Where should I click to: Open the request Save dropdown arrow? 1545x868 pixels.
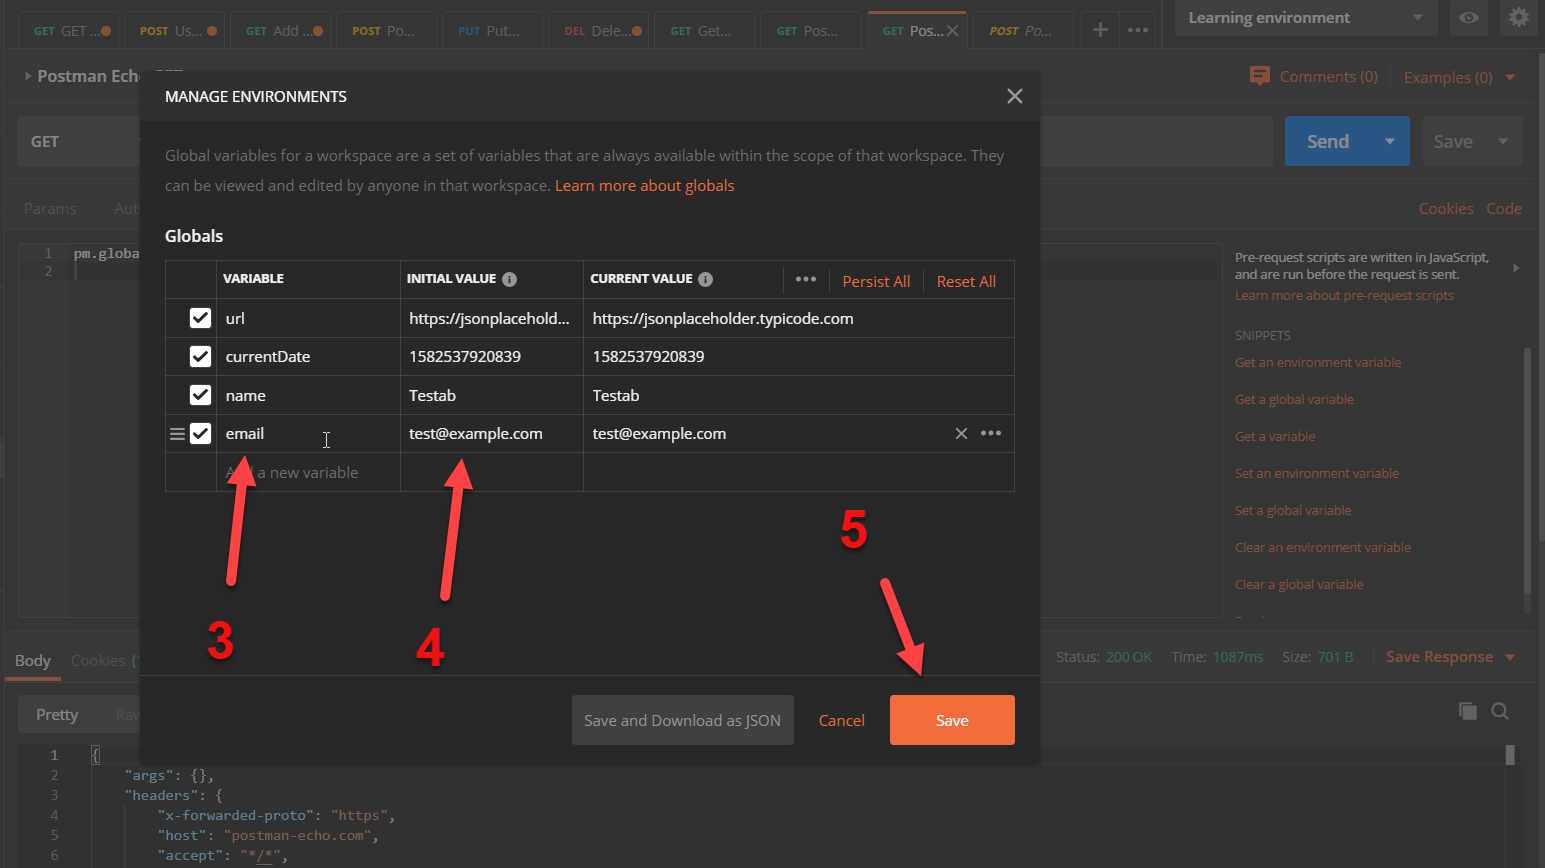[1502, 141]
